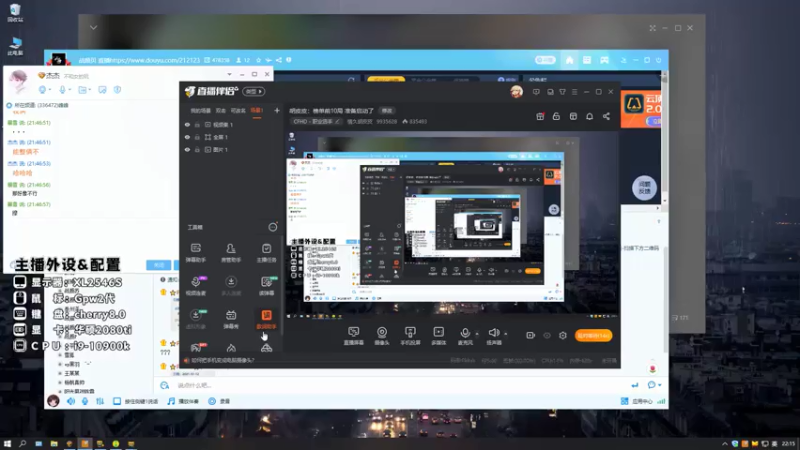This screenshot has width=800, height=450.
Task: Open the toolbox more-options circle icon
Action: (273, 227)
